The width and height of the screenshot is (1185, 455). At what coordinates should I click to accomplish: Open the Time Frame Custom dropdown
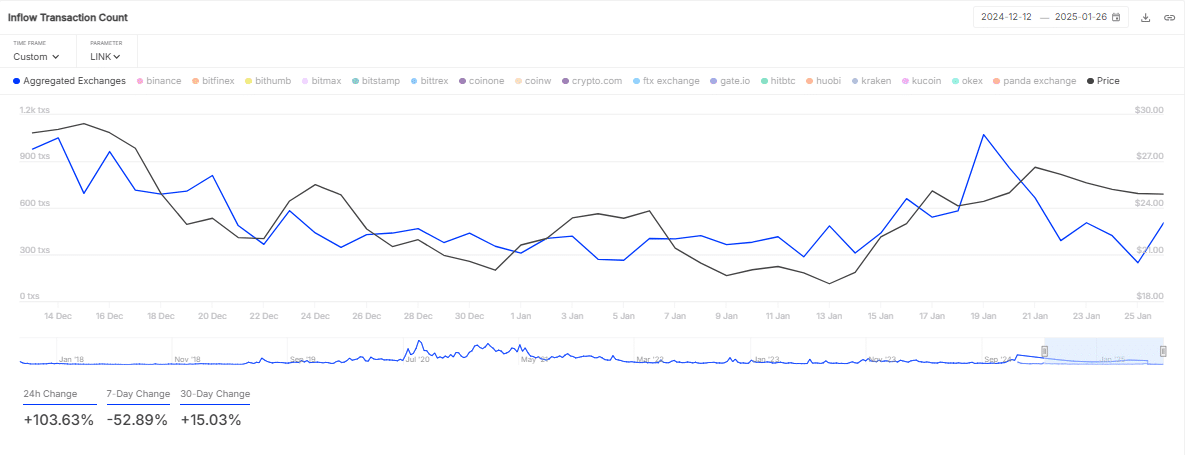click(x=36, y=57)
